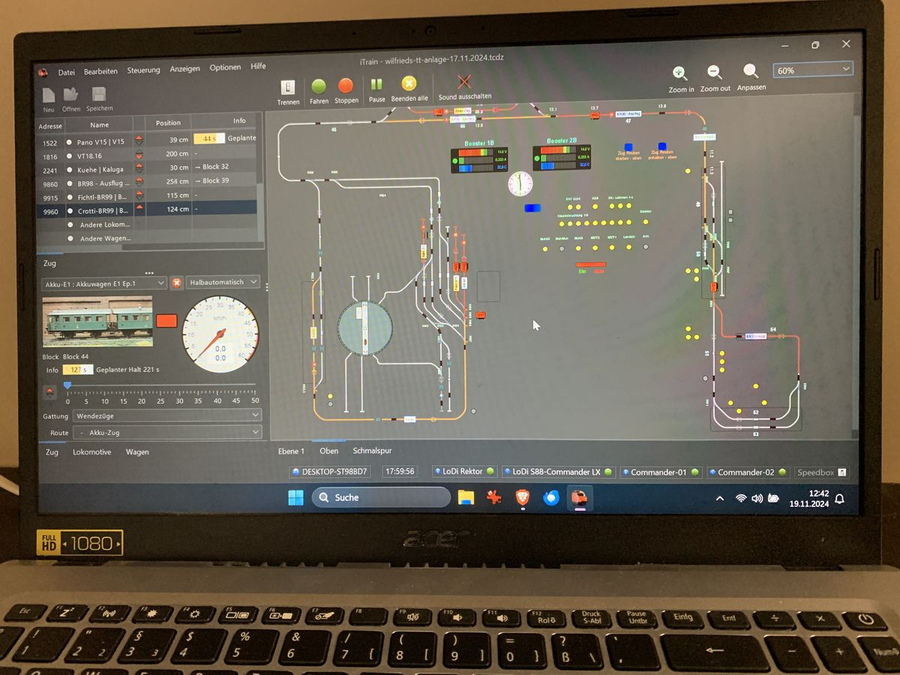Screen dimensions: 900x675
Task: Click the Booster 1B status bars
Action: tap(480, 160)
